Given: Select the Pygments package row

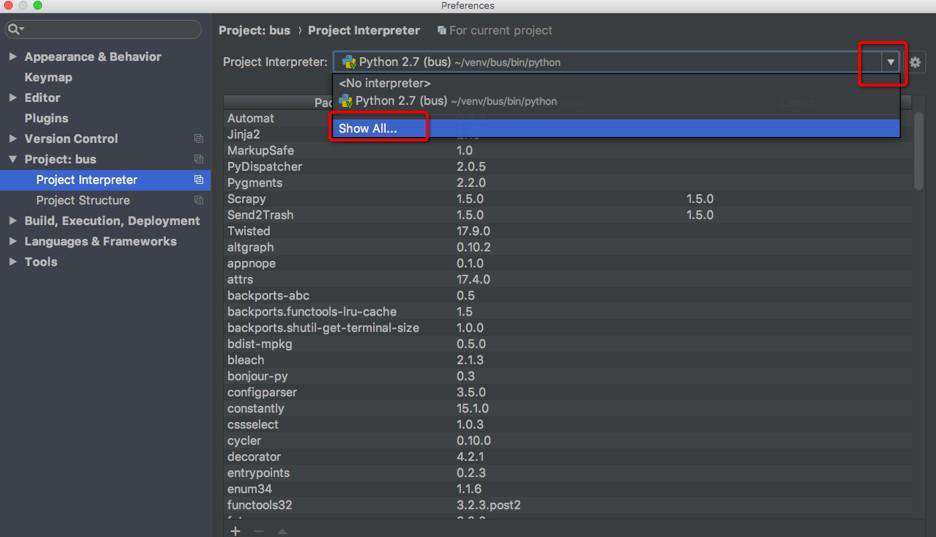Looking at the screenshot, I should pyautogui.click(x=568, y=183).
